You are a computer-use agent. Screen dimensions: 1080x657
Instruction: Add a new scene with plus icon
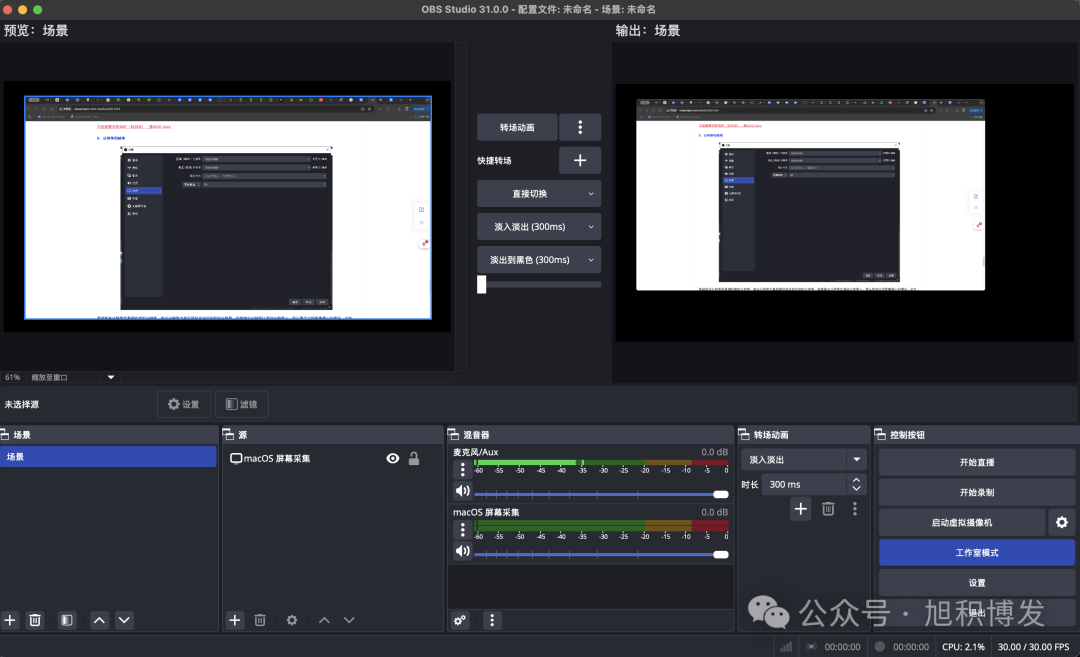[10, 620]
